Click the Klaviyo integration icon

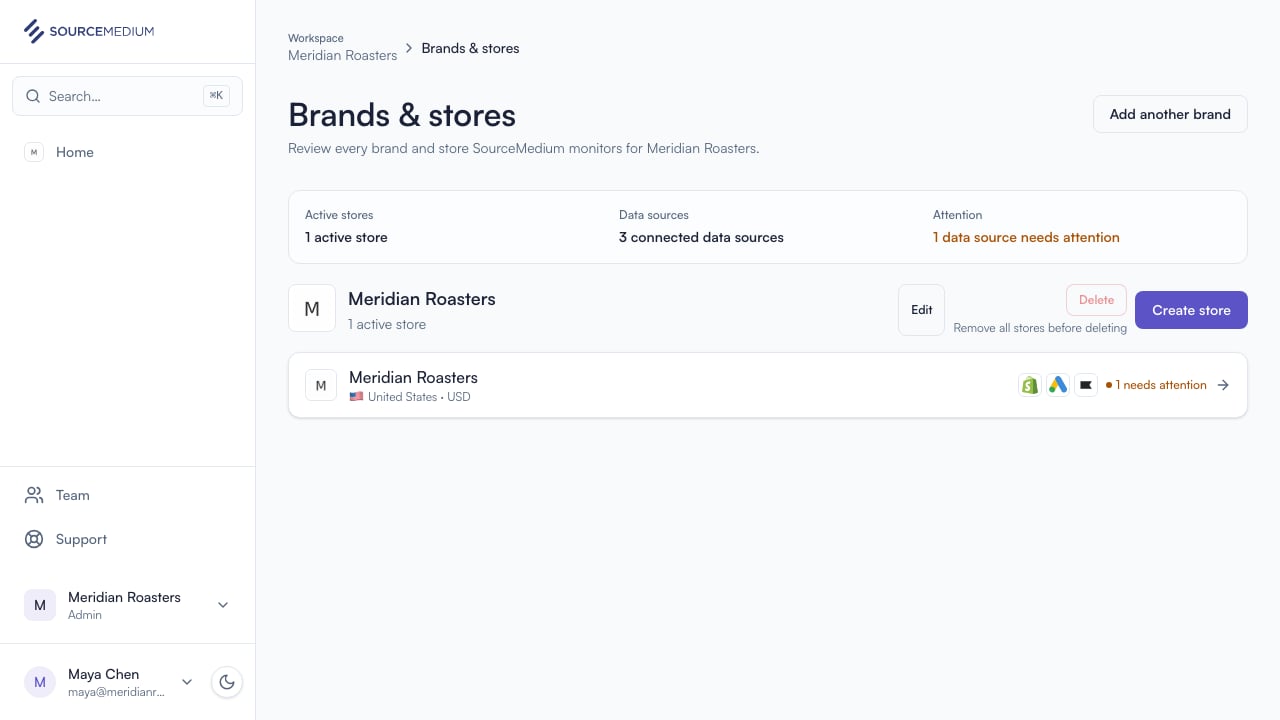coord(1086,385)
